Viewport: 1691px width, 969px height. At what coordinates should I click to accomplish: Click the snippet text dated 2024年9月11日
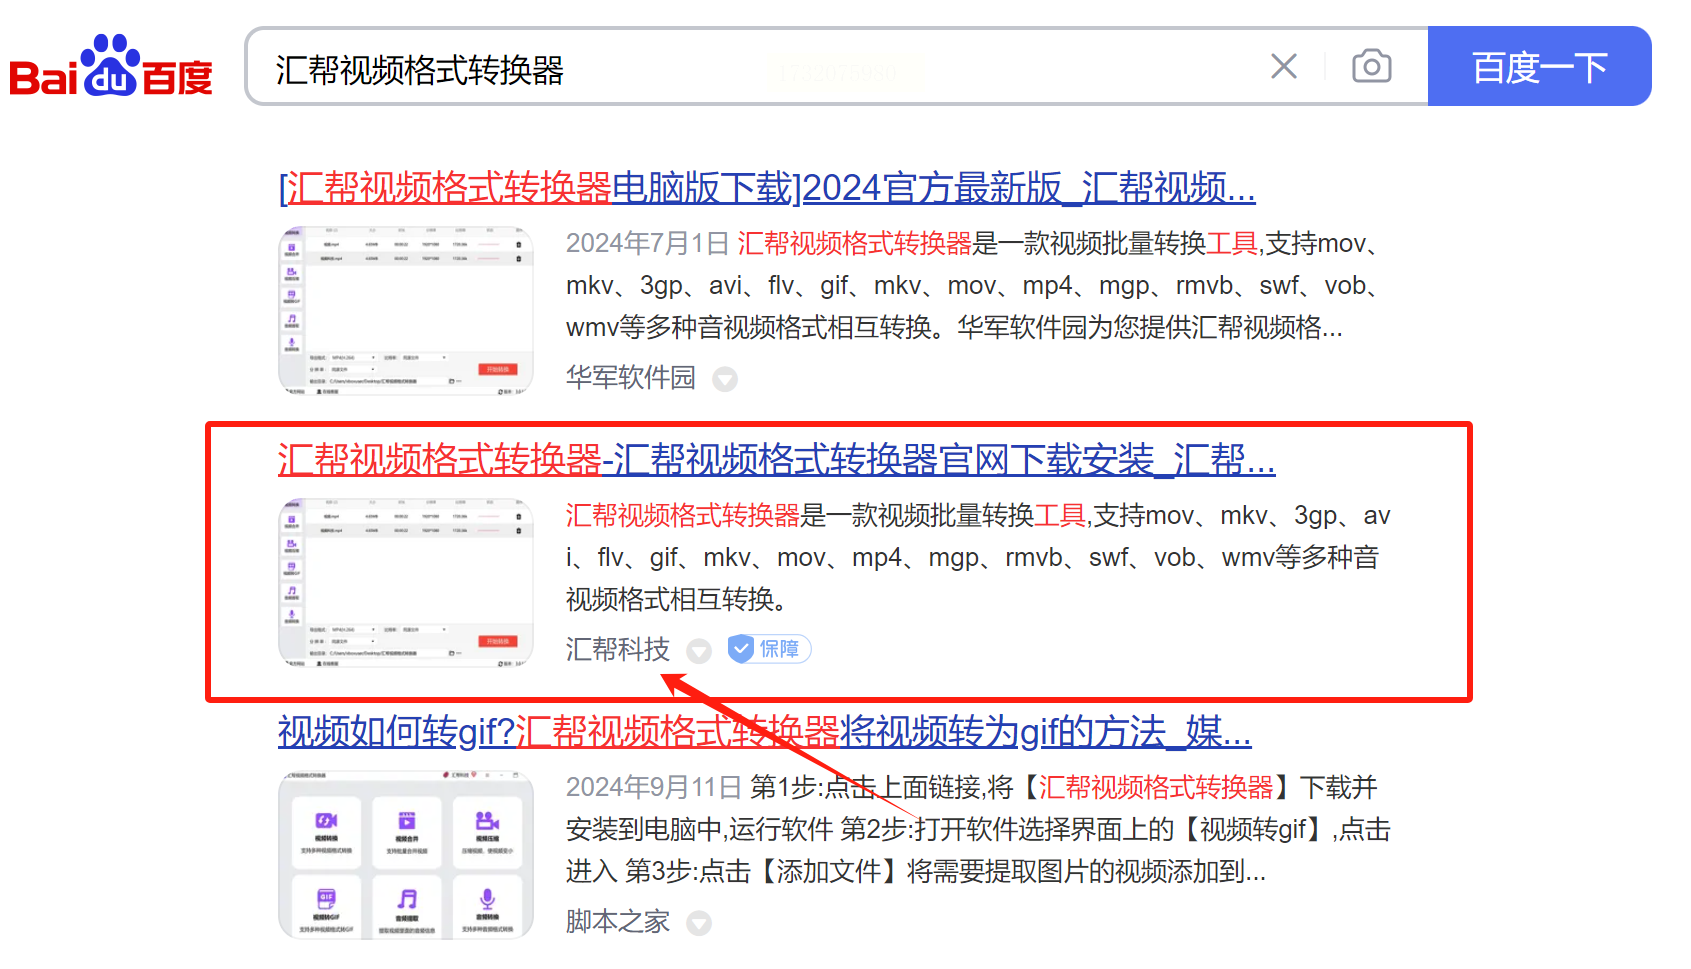click(978, 830)
